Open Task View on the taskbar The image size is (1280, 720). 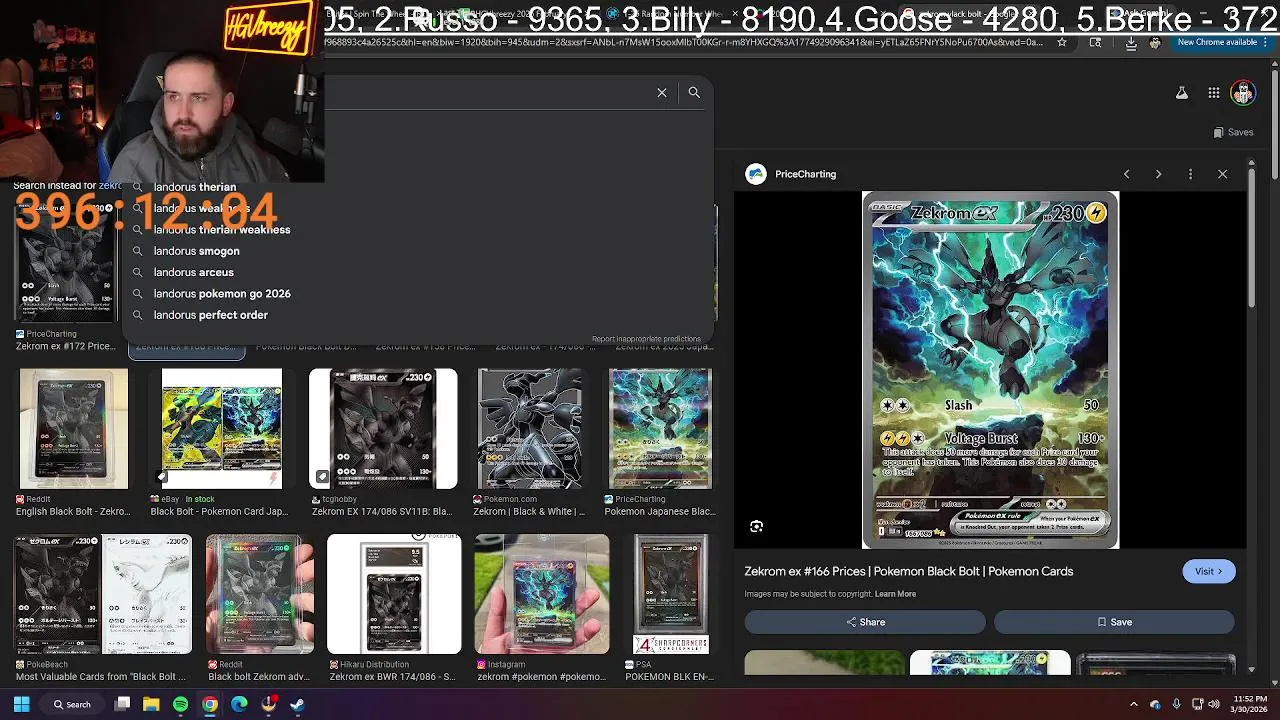[x=122, y=704]
